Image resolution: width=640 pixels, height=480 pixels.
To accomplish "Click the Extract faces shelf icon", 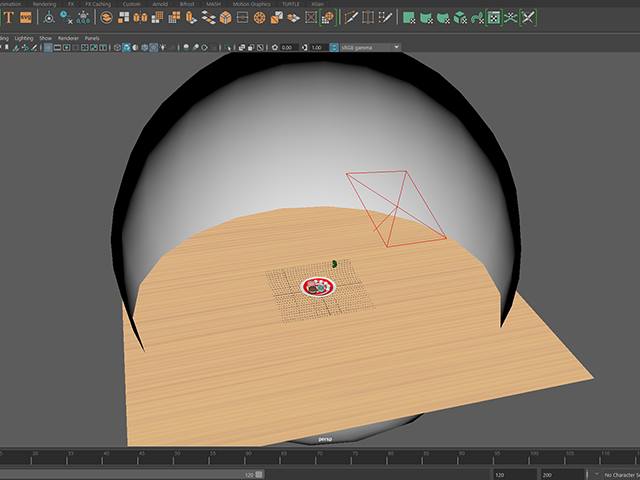I will click(x=276, y=18).
